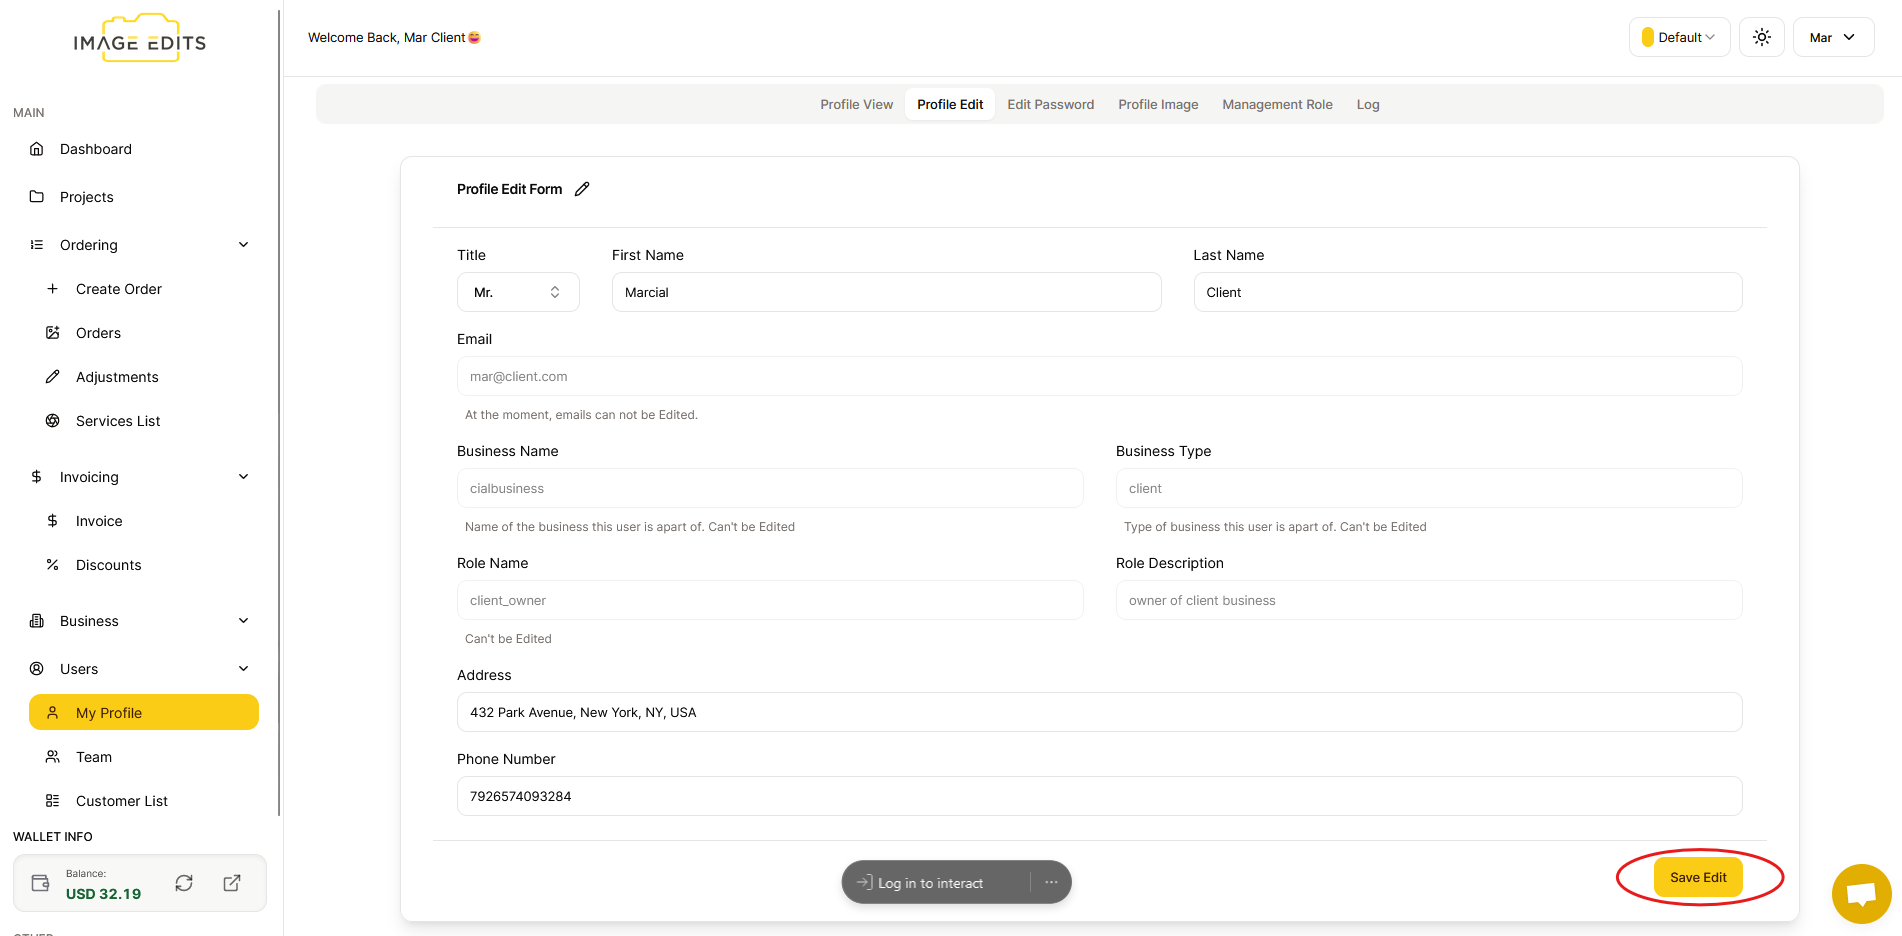This screenshot has width=1902, height=936.
Task: Toggle light/dark theme sun button
Action: tap(1761, 37)
